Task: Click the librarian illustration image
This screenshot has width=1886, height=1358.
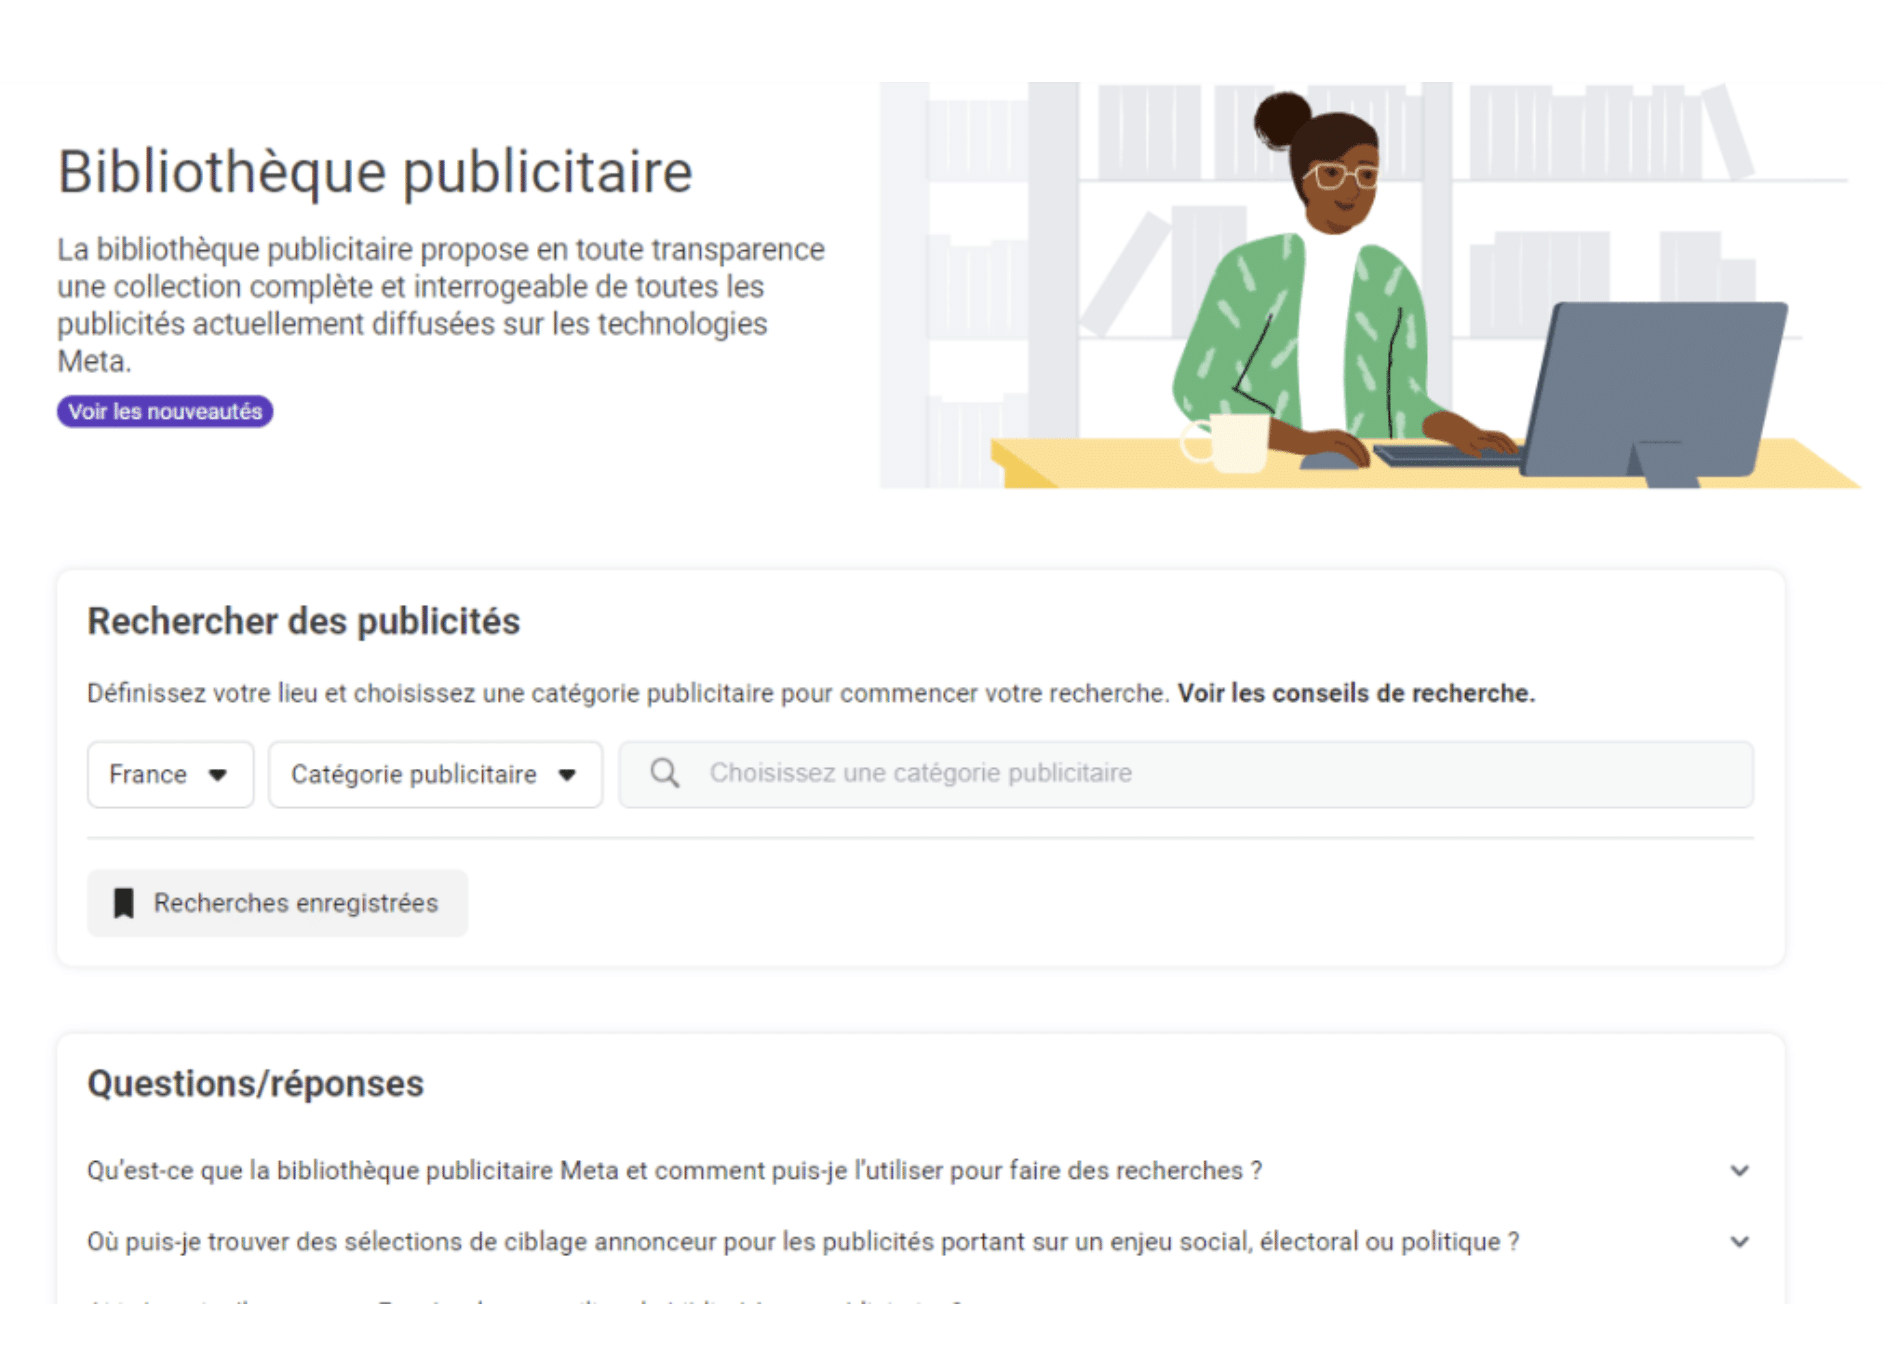Action: point(1369,285)
